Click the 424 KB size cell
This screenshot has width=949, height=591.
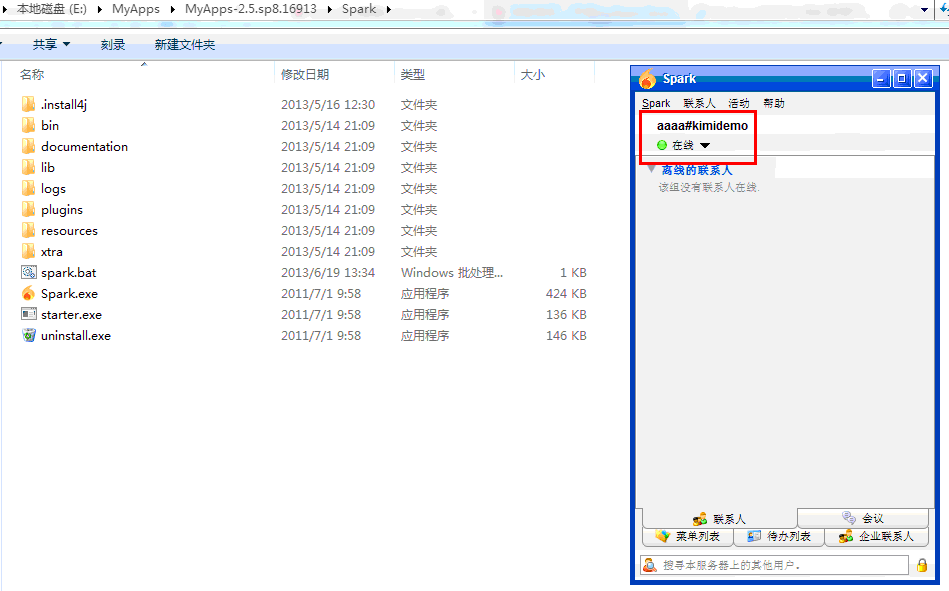566,294
